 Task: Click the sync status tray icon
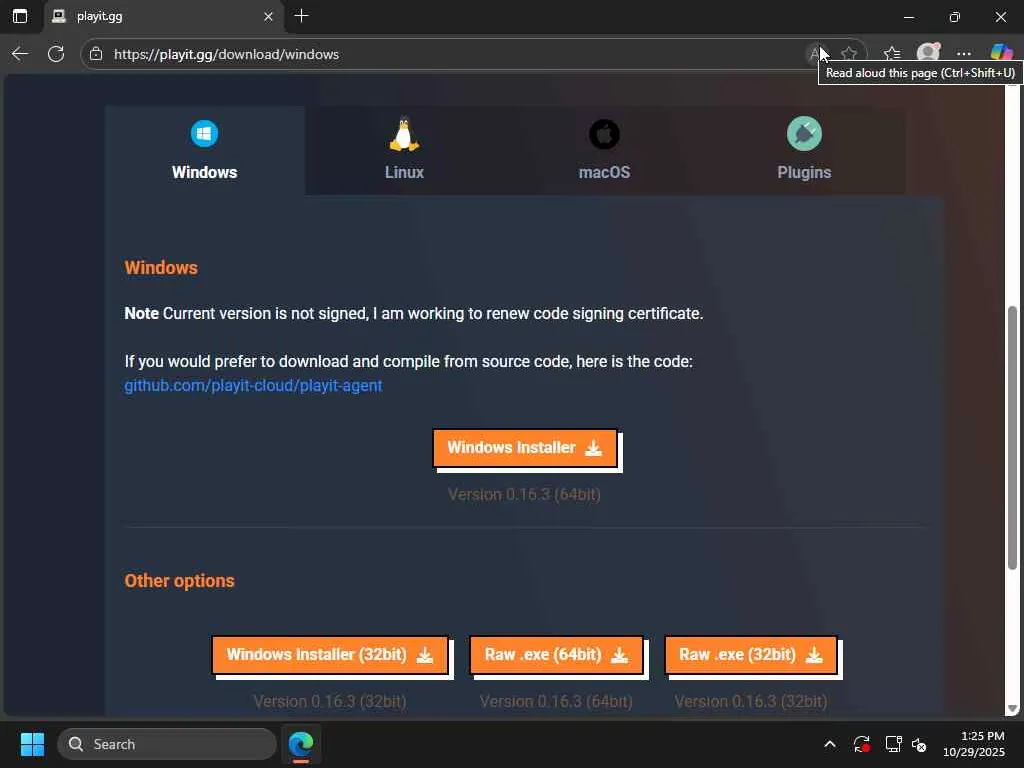pyautogui.click(x=861, y=744)
